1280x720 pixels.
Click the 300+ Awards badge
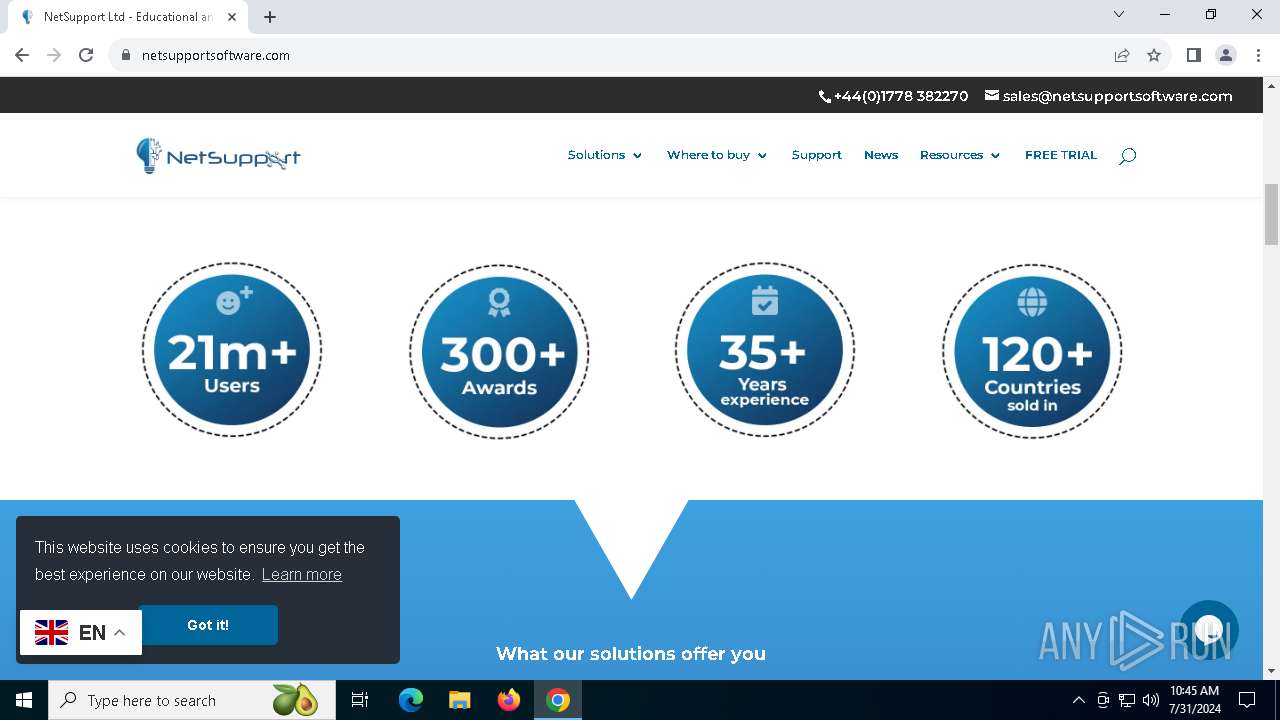499,351
